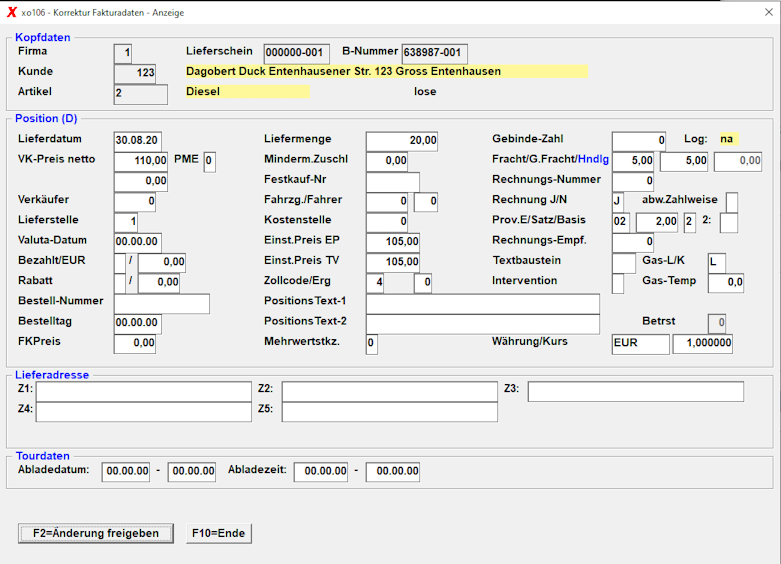The width and height of the screenshot is (781, 564).
Task: Click the Liefermenge field 20,00
Action: click(x=402, y=141)
